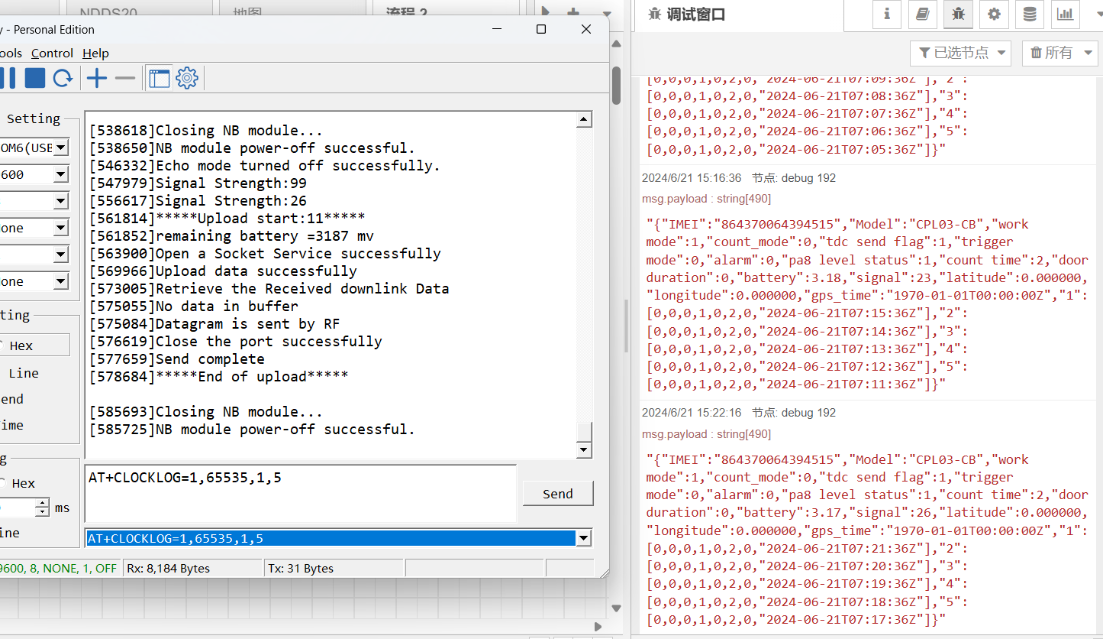Viewport: 1103px width, 639px height.
Task: Open the Help menu
Action: pos(96,53)
